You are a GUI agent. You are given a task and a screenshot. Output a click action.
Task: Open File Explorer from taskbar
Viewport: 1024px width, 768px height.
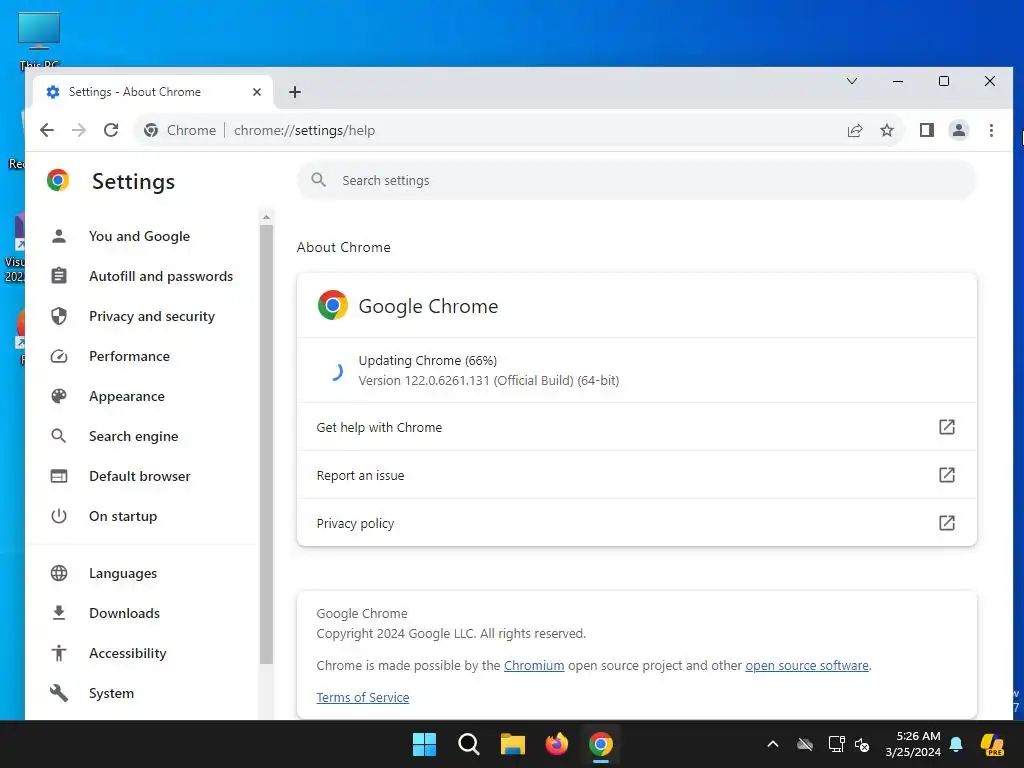click(x=513, y=744)
